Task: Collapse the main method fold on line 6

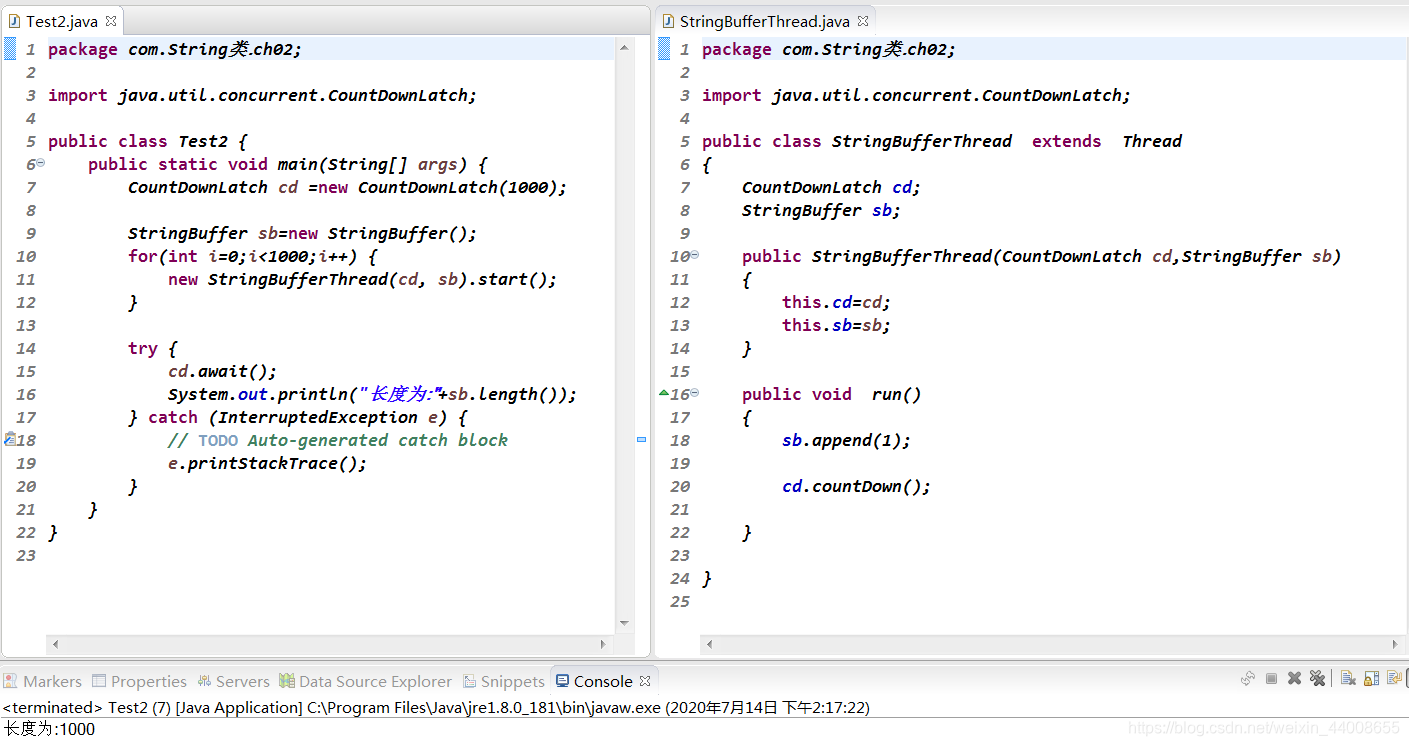Action: tap(41, 163)
